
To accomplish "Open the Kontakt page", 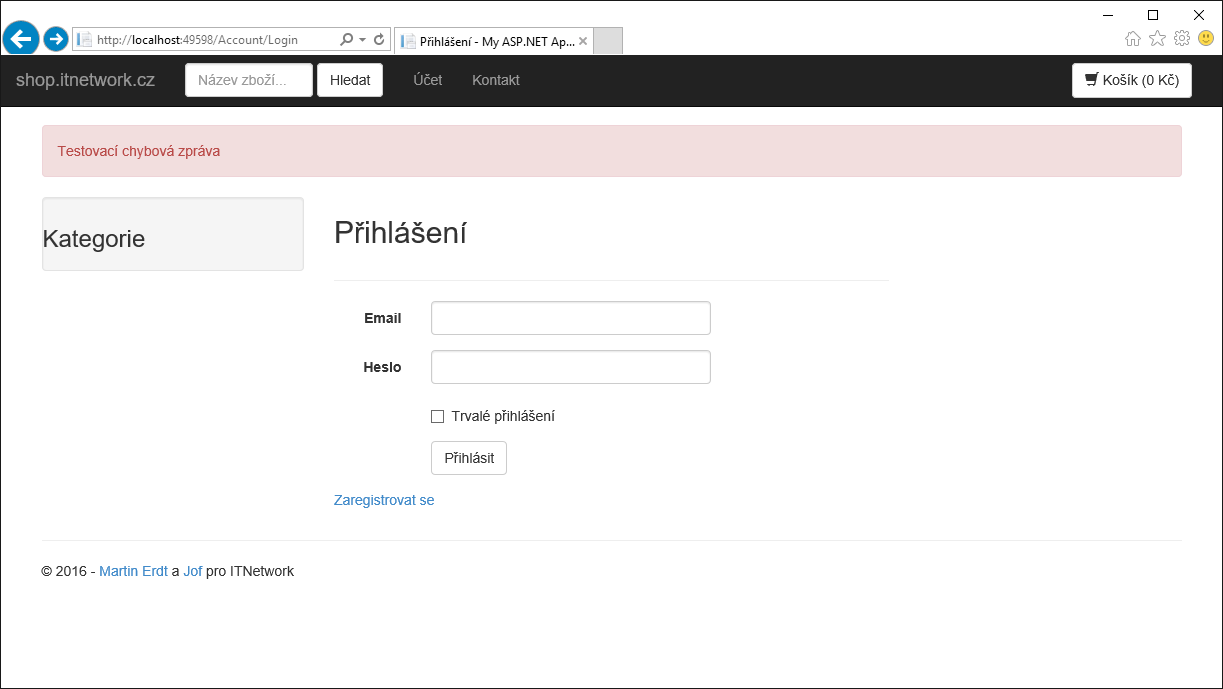I will 495,80.
